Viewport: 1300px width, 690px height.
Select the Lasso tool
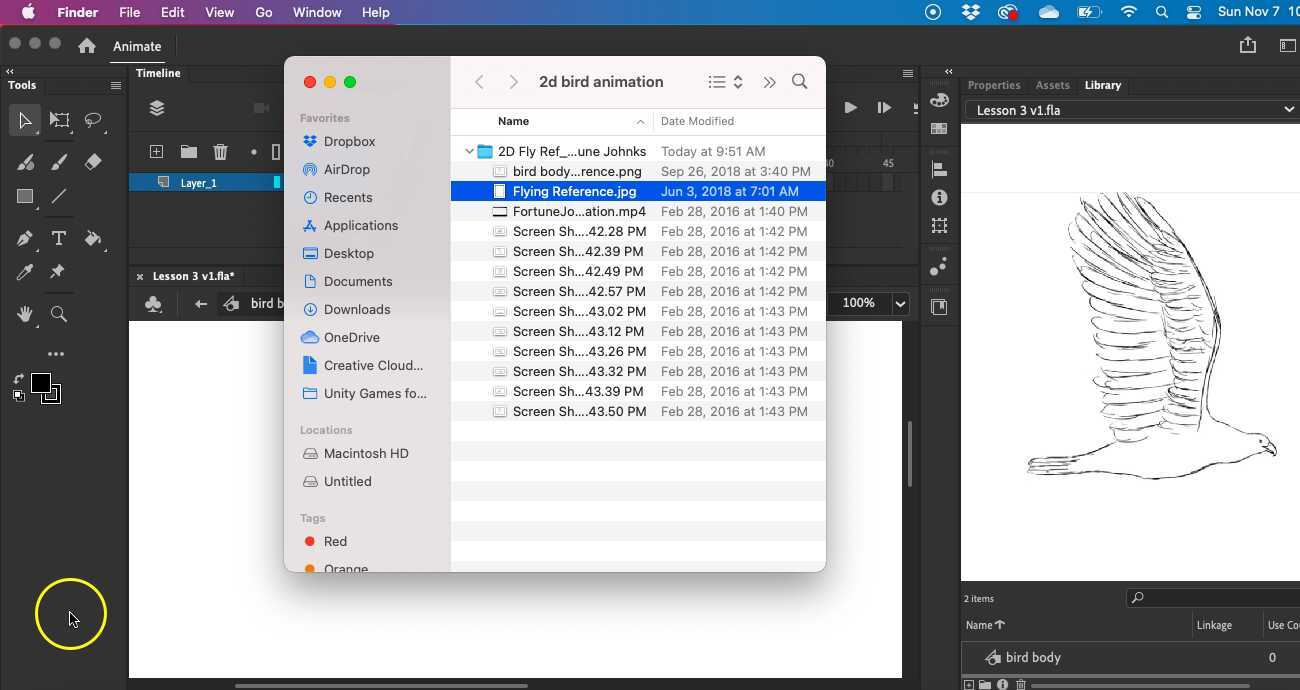click(x=93, y=121)
